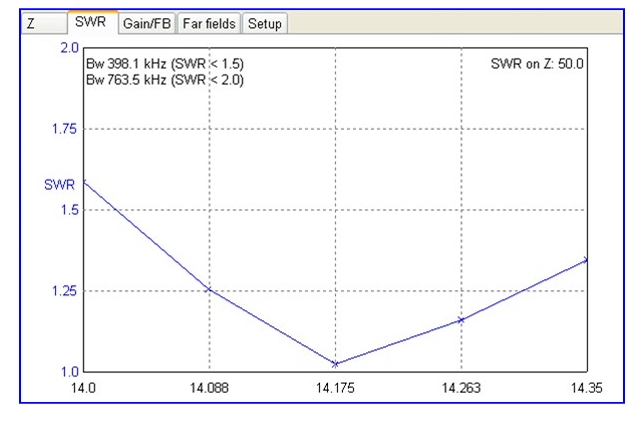Click the SWR label on the vertical axis
Viewport: 642px width, 424px height.
(58, 185)
